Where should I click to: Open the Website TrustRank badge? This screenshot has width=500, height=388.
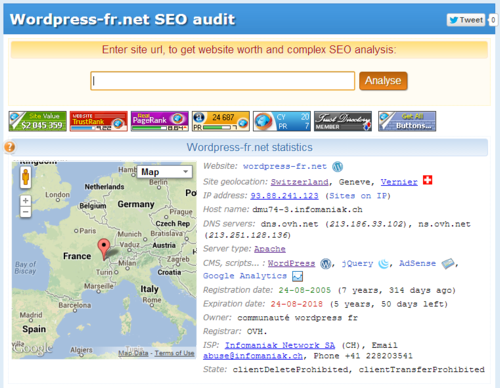(x=99, y=121)
